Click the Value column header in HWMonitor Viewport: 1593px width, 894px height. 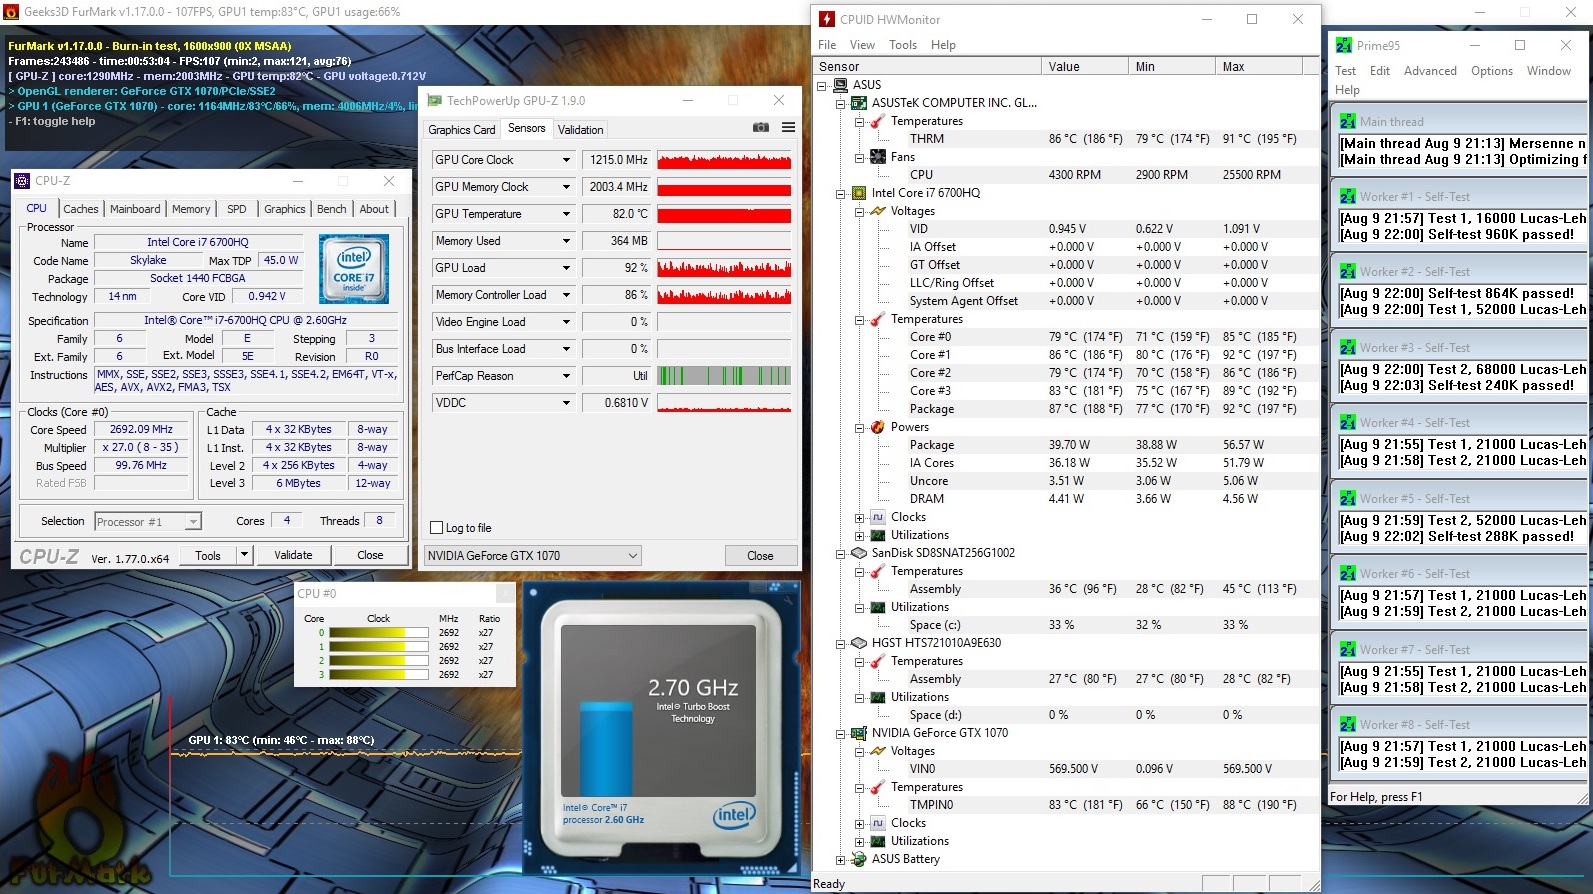point(1083,67)
